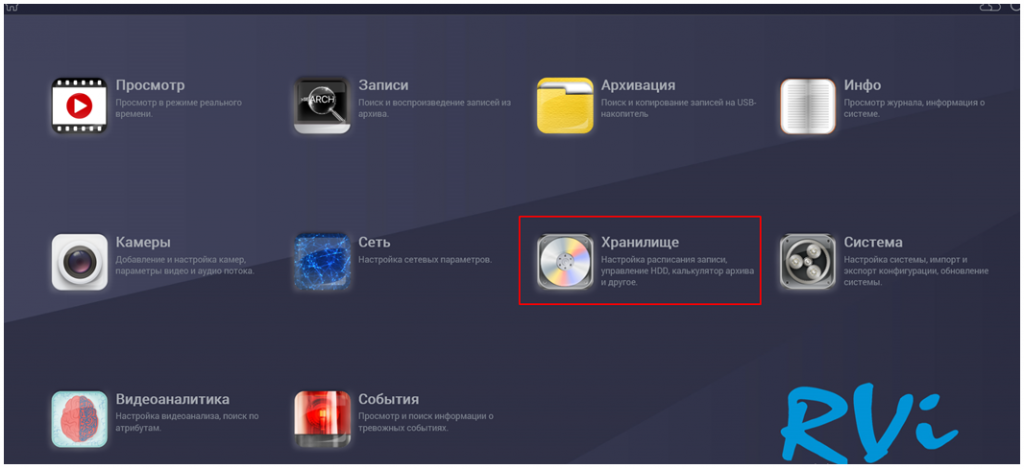Click the yellow Архивация folder icon
This screenshot has width=1024, height=469.
(565, 105)
